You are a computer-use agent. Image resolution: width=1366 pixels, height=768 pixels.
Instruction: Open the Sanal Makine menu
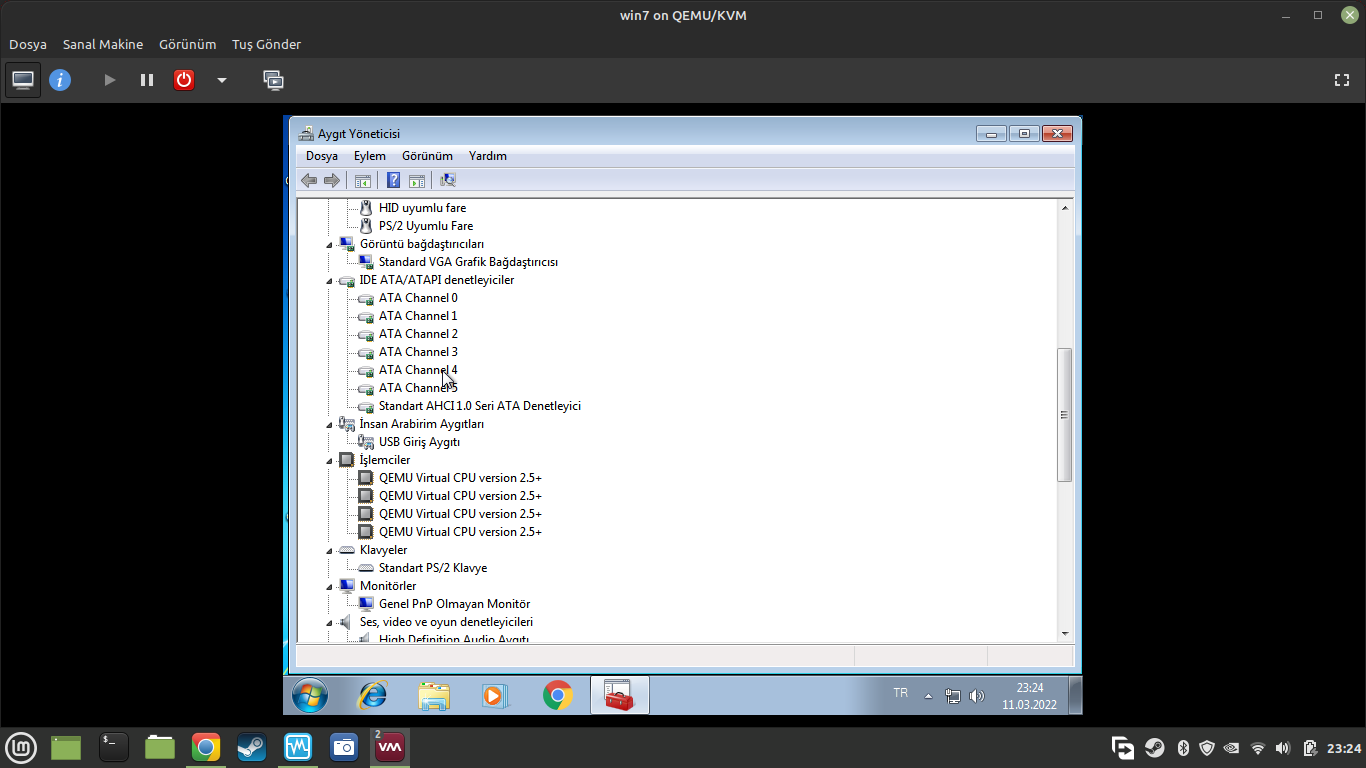pyautogui.click(x=103, y=44)
